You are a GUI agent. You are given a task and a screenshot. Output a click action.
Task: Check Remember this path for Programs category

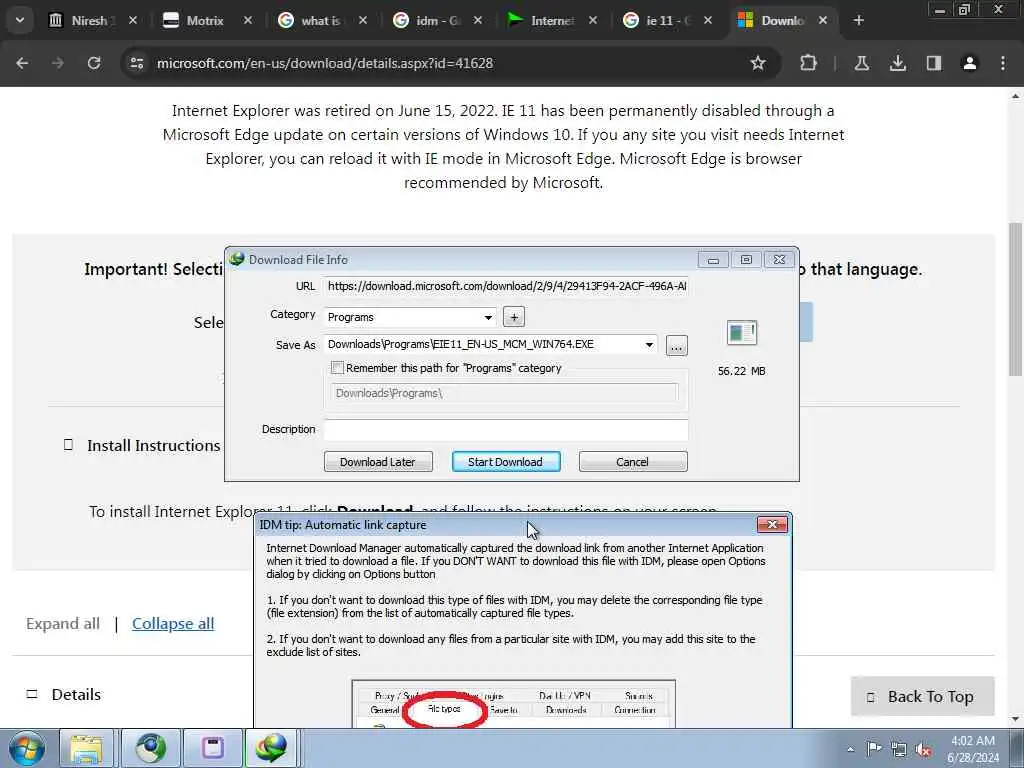338,368
